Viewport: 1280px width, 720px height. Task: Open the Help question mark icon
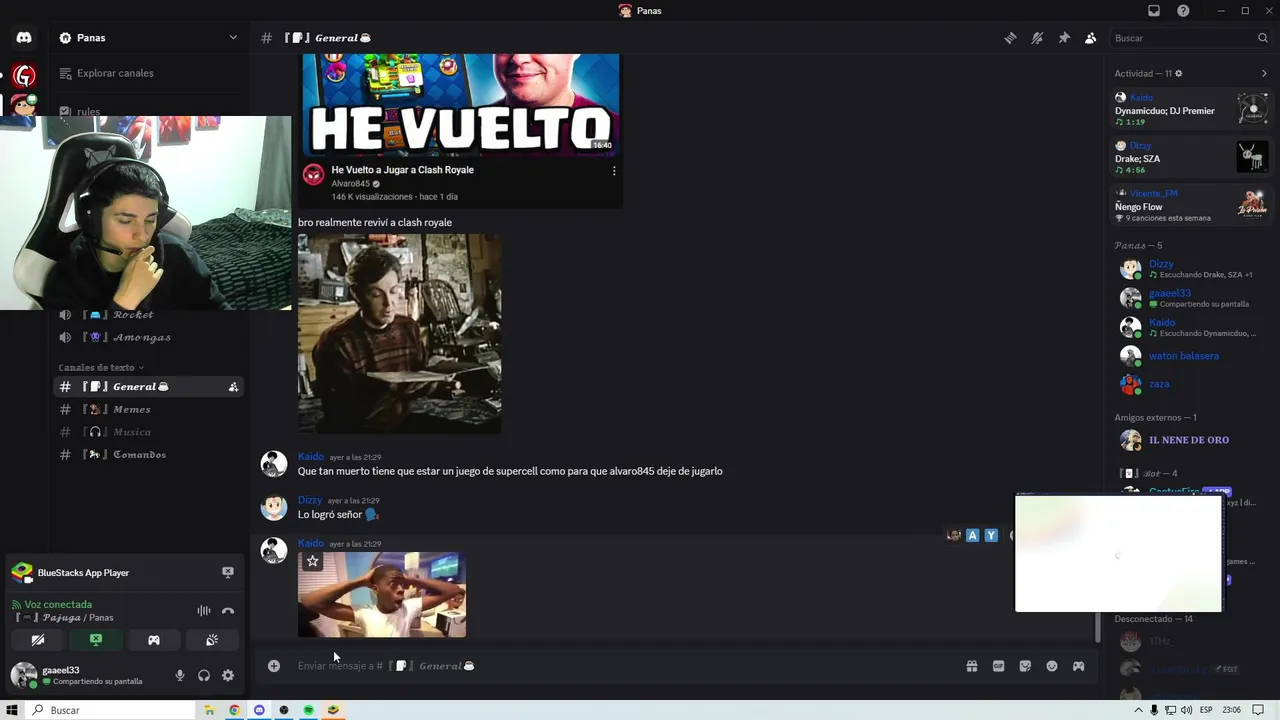pos(1183,11)
